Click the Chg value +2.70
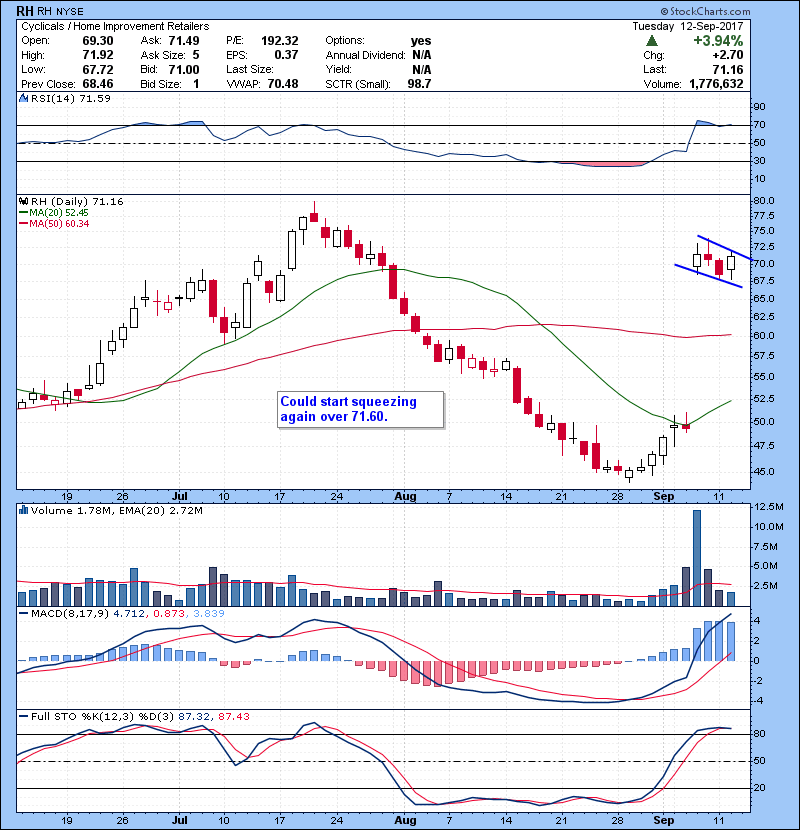The image size is (800, 830). click(x=727, y=55)
